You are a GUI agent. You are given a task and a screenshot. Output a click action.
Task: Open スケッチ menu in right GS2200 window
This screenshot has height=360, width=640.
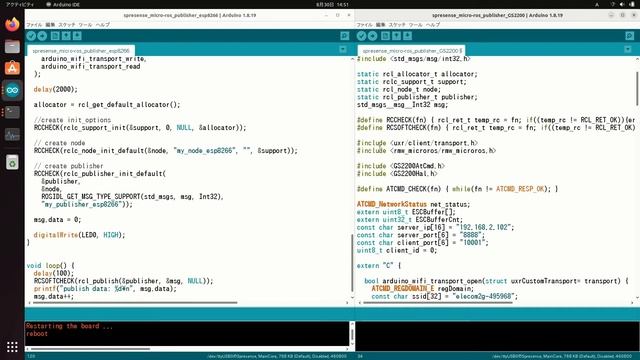(x=397, y=25)
